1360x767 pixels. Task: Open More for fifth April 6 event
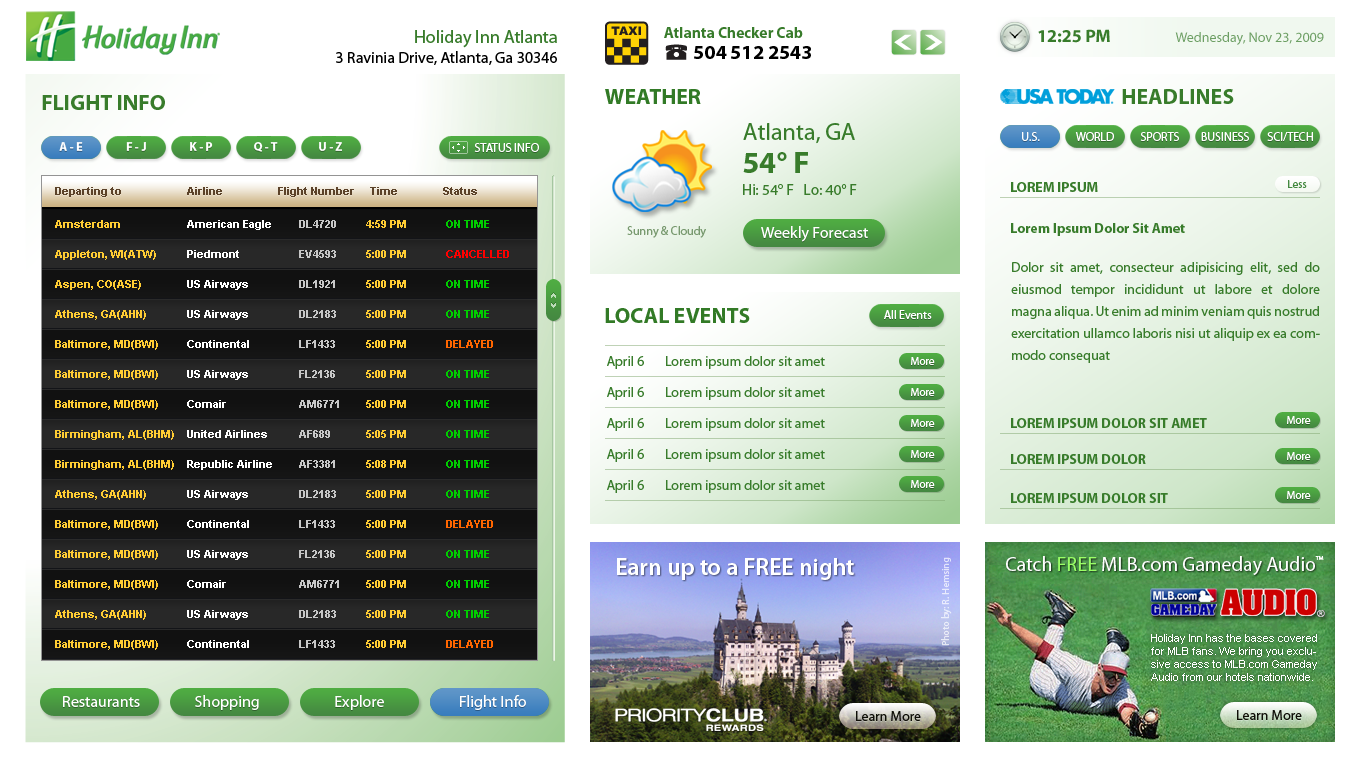point(922,484)
